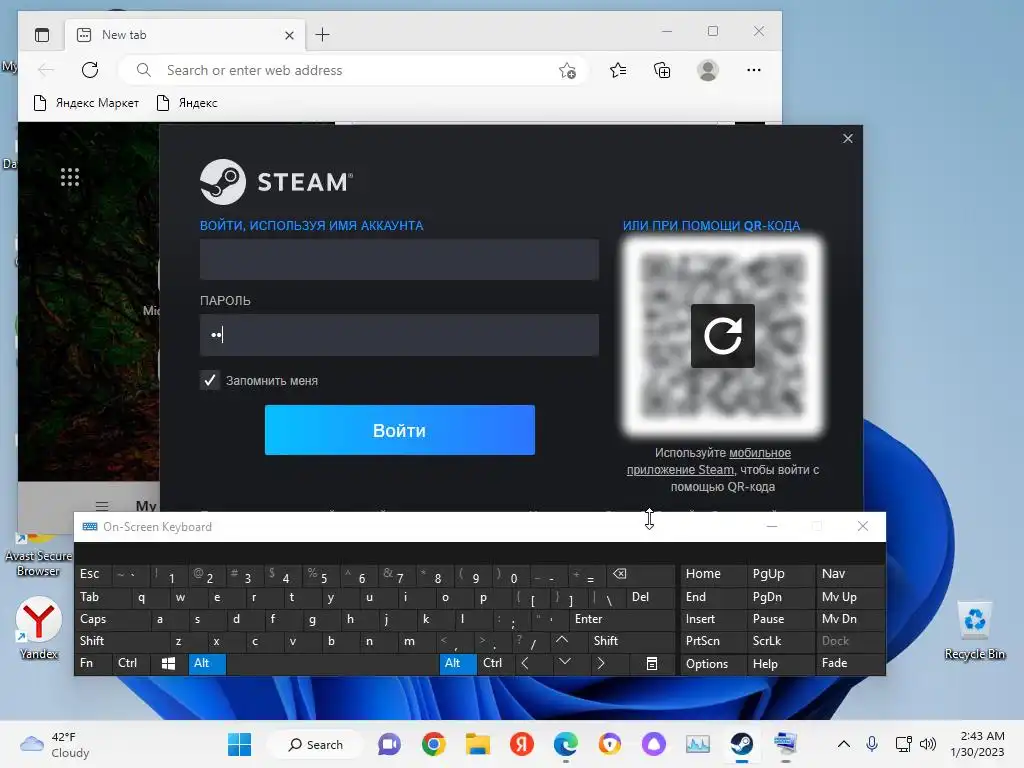Open the weather widget 42°F Cloudy
This screenshot has height=768, width=1024.
[56, 744]
